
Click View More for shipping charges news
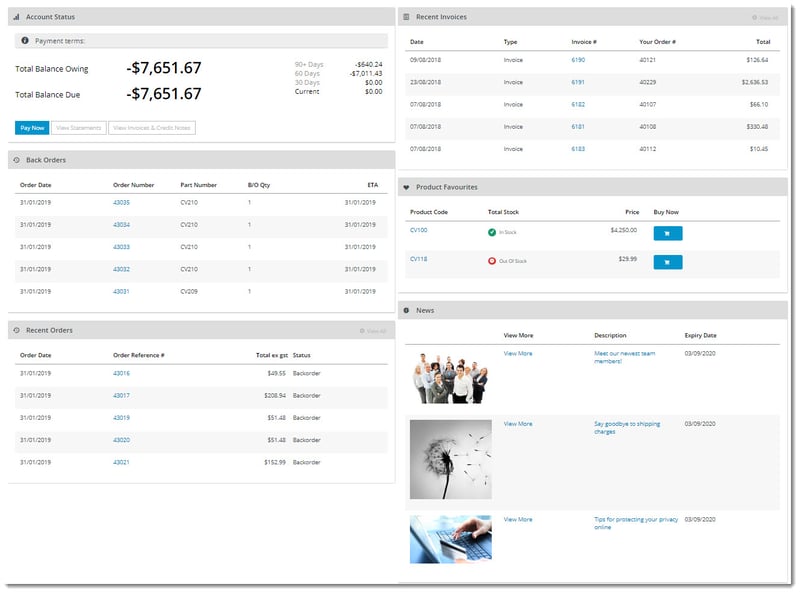(518, 424)
